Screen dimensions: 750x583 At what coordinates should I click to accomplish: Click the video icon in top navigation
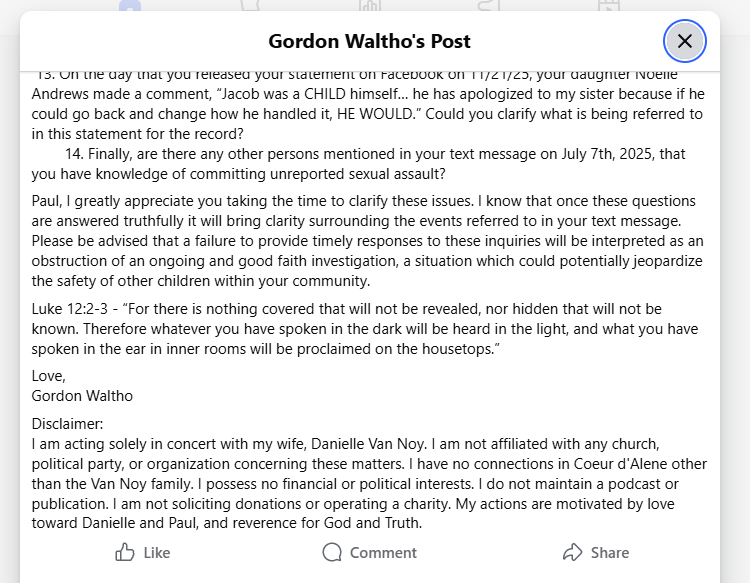[x=609, y=6]
